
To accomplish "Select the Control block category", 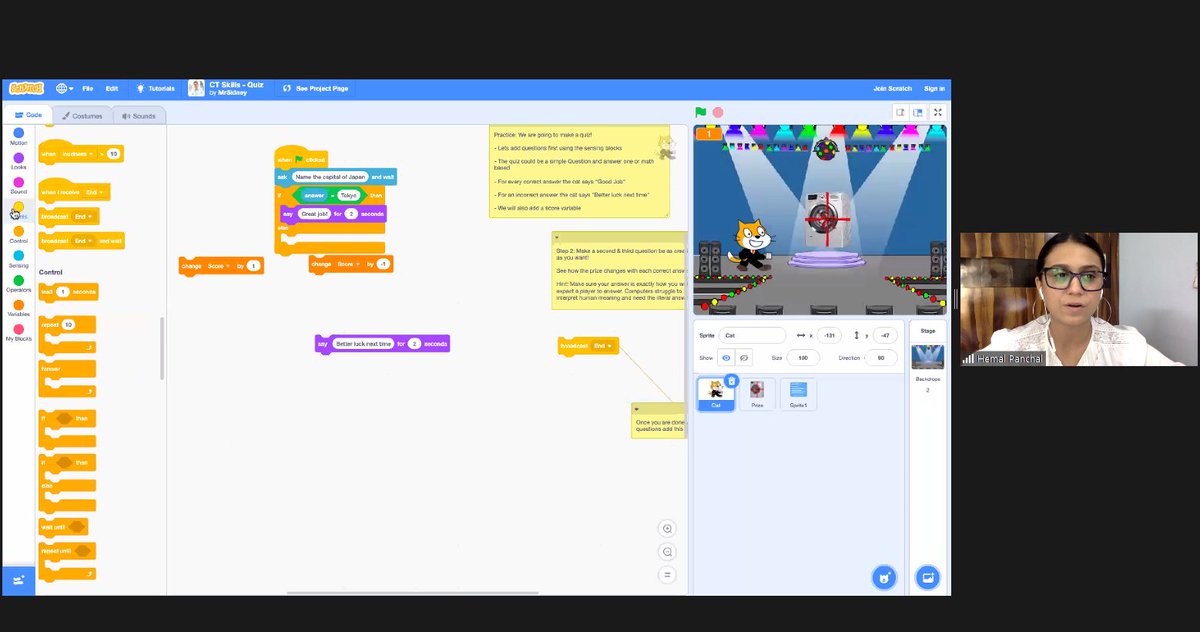I will point(18,235).
